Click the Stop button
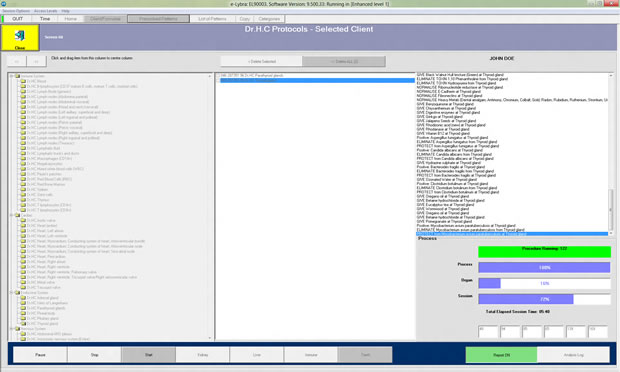The image size is (620, 372). 94,355
